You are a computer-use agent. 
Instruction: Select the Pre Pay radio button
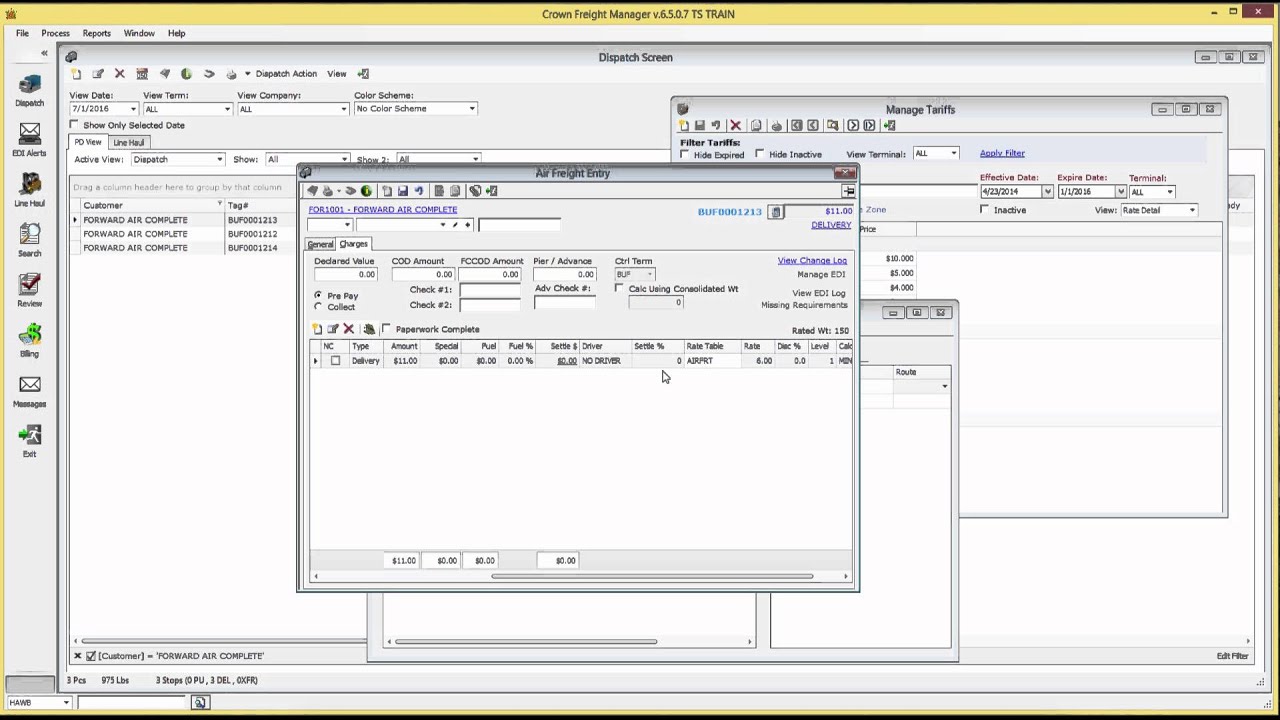pos(318,296)
